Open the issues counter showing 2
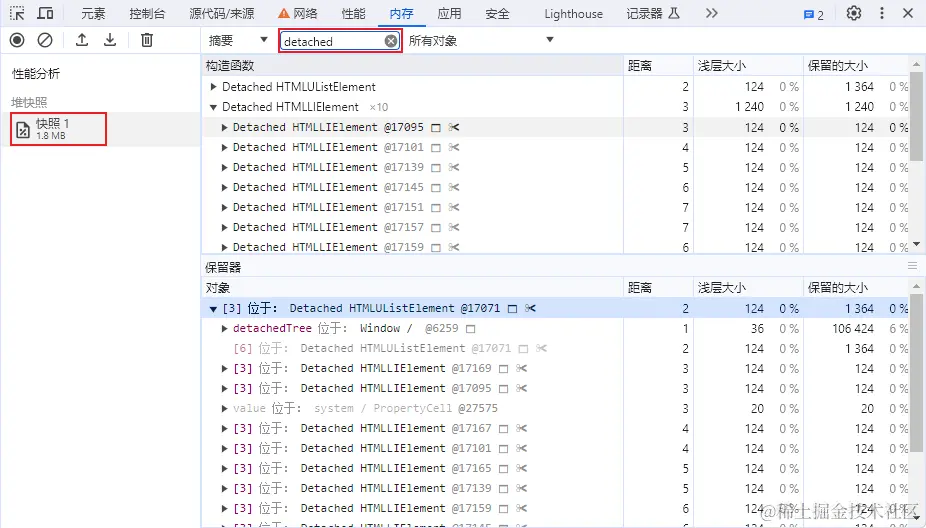Screen dimensions: 926x528 click(814, 15)
